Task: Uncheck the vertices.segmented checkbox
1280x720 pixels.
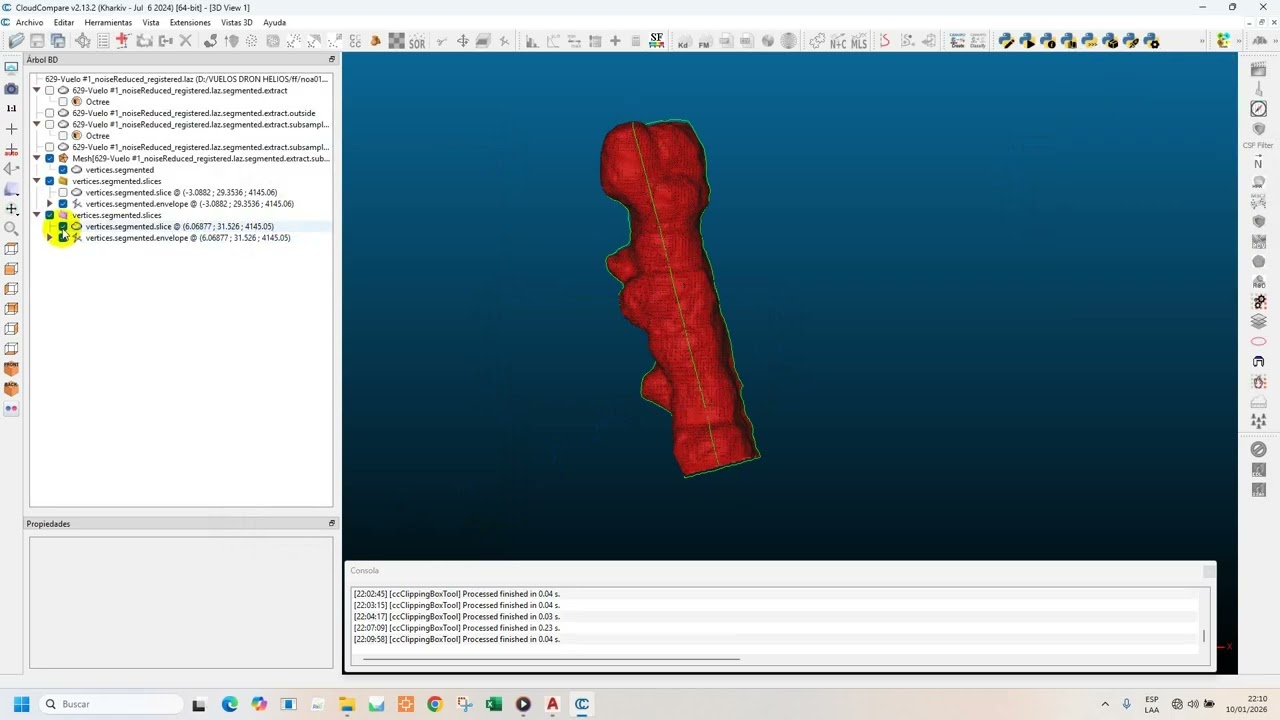Action: (x=63, y=170)
